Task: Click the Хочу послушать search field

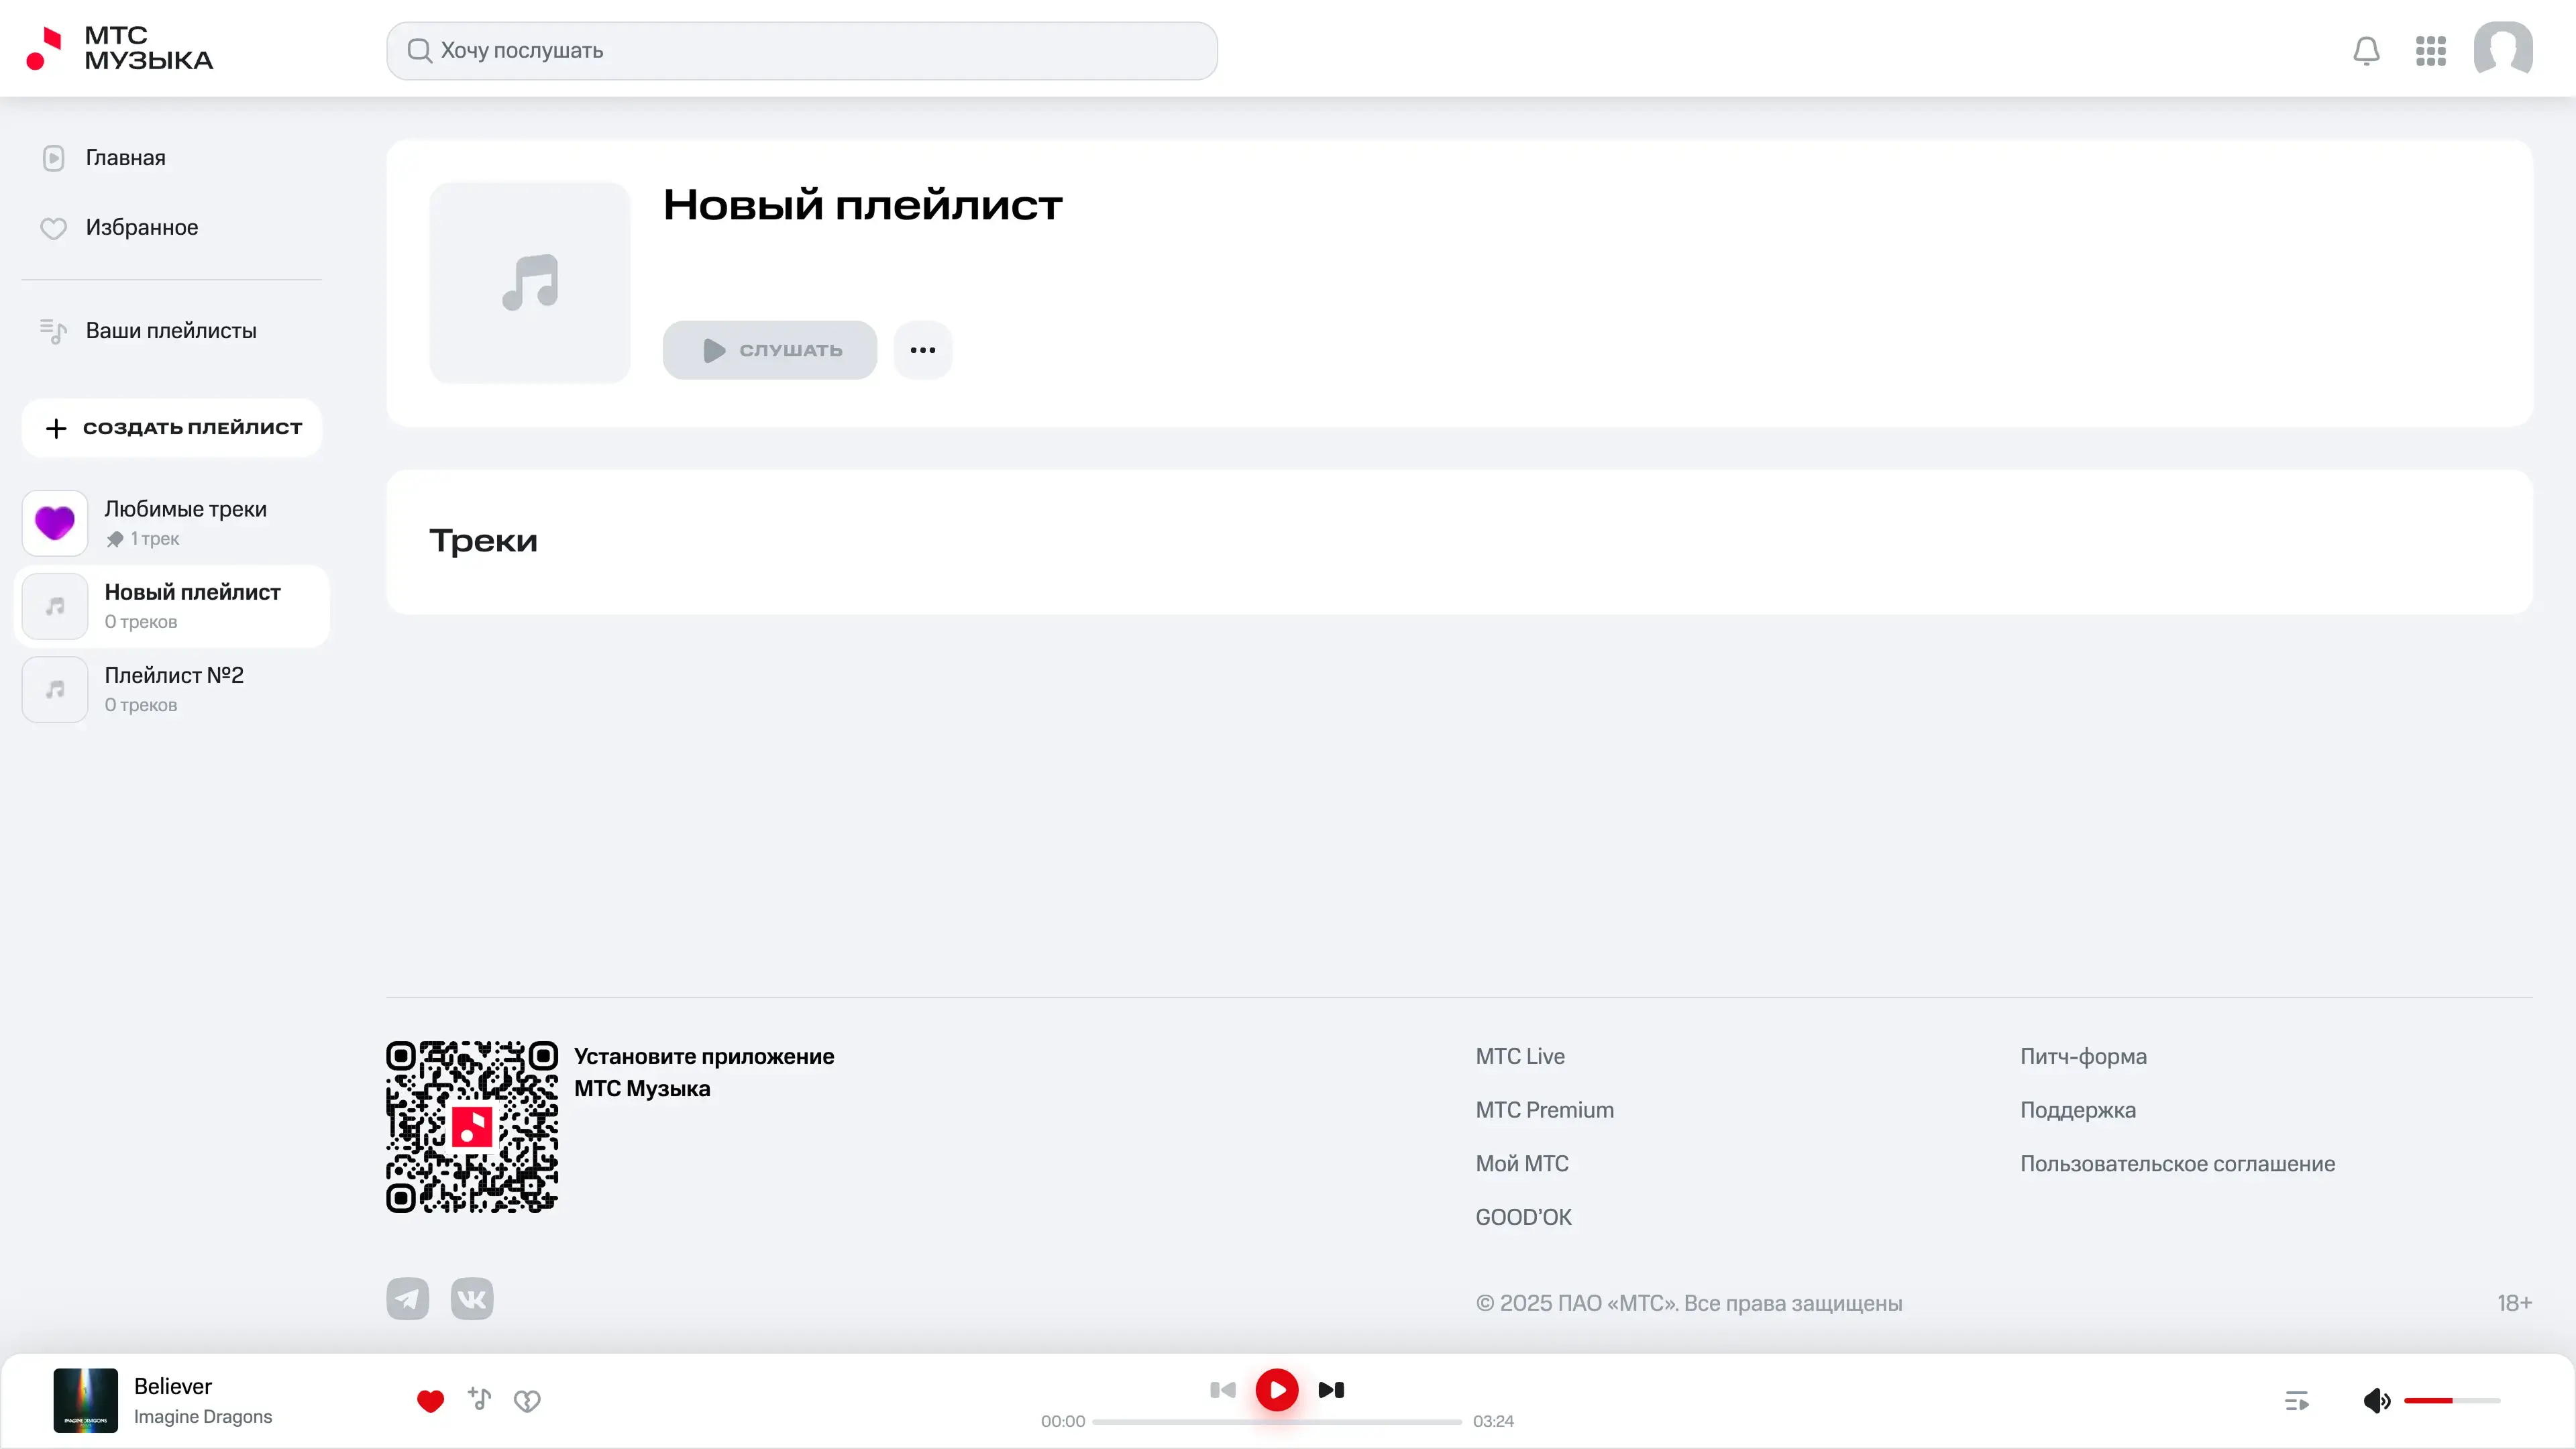Action: [x=802, y=51]
